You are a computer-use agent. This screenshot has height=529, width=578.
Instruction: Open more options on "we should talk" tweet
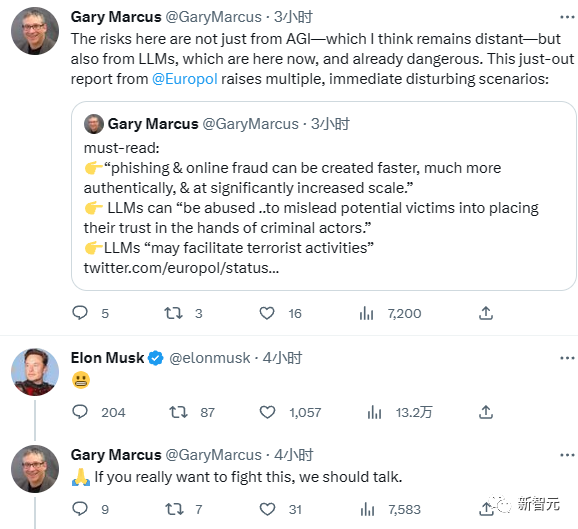click(567, 455)
